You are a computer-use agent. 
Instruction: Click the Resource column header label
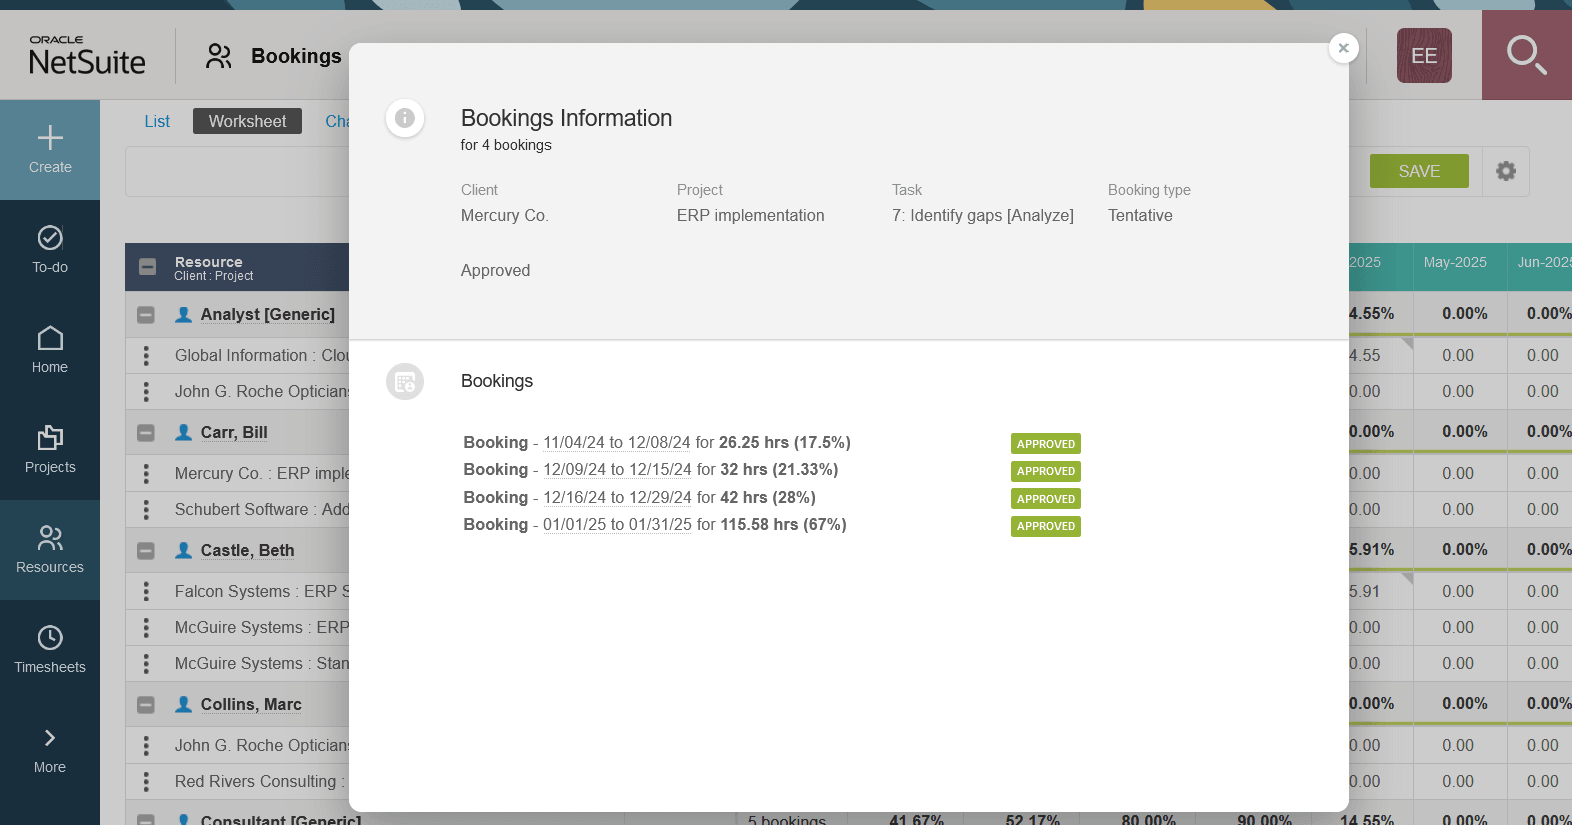(208, 262)
